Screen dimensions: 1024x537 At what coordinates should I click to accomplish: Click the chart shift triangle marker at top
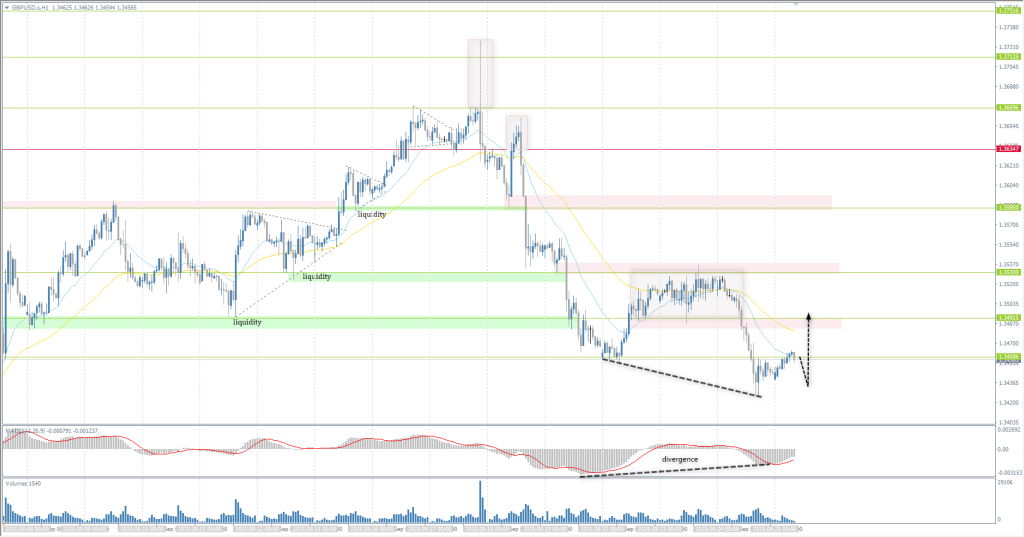point(796,5)
